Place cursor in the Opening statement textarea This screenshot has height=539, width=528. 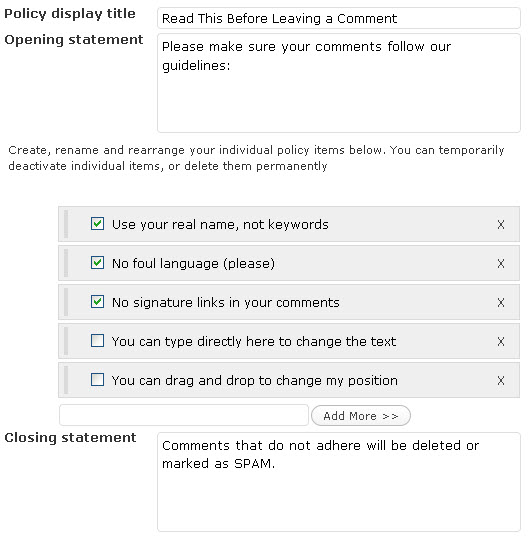pyautogui.click(x=339, y=83)
